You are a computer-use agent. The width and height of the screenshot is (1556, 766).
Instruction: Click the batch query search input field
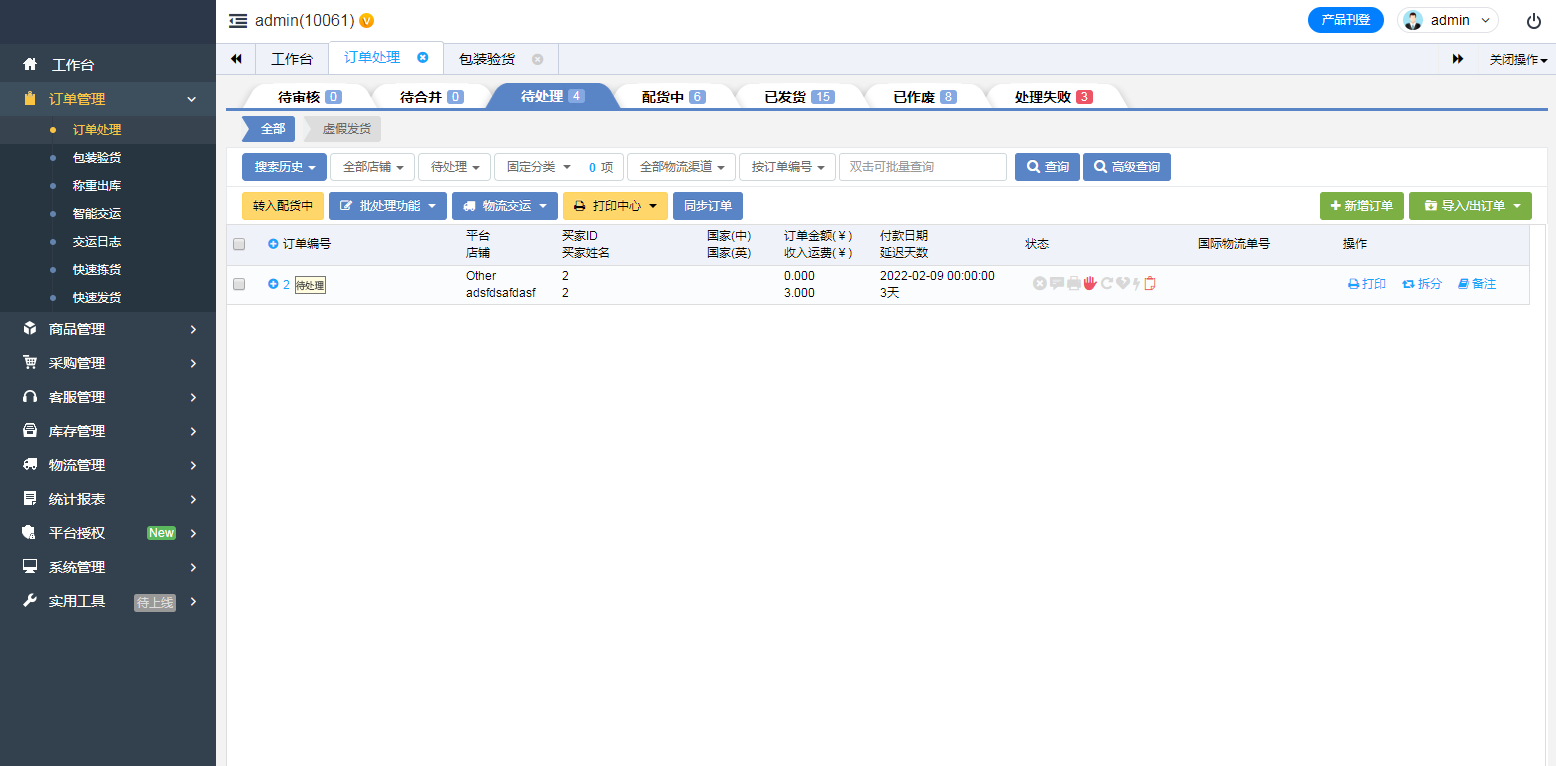(x=922, y=167)
